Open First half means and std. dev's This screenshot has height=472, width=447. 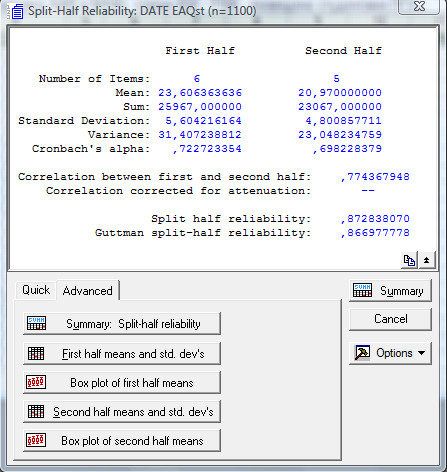coord(122,353)
